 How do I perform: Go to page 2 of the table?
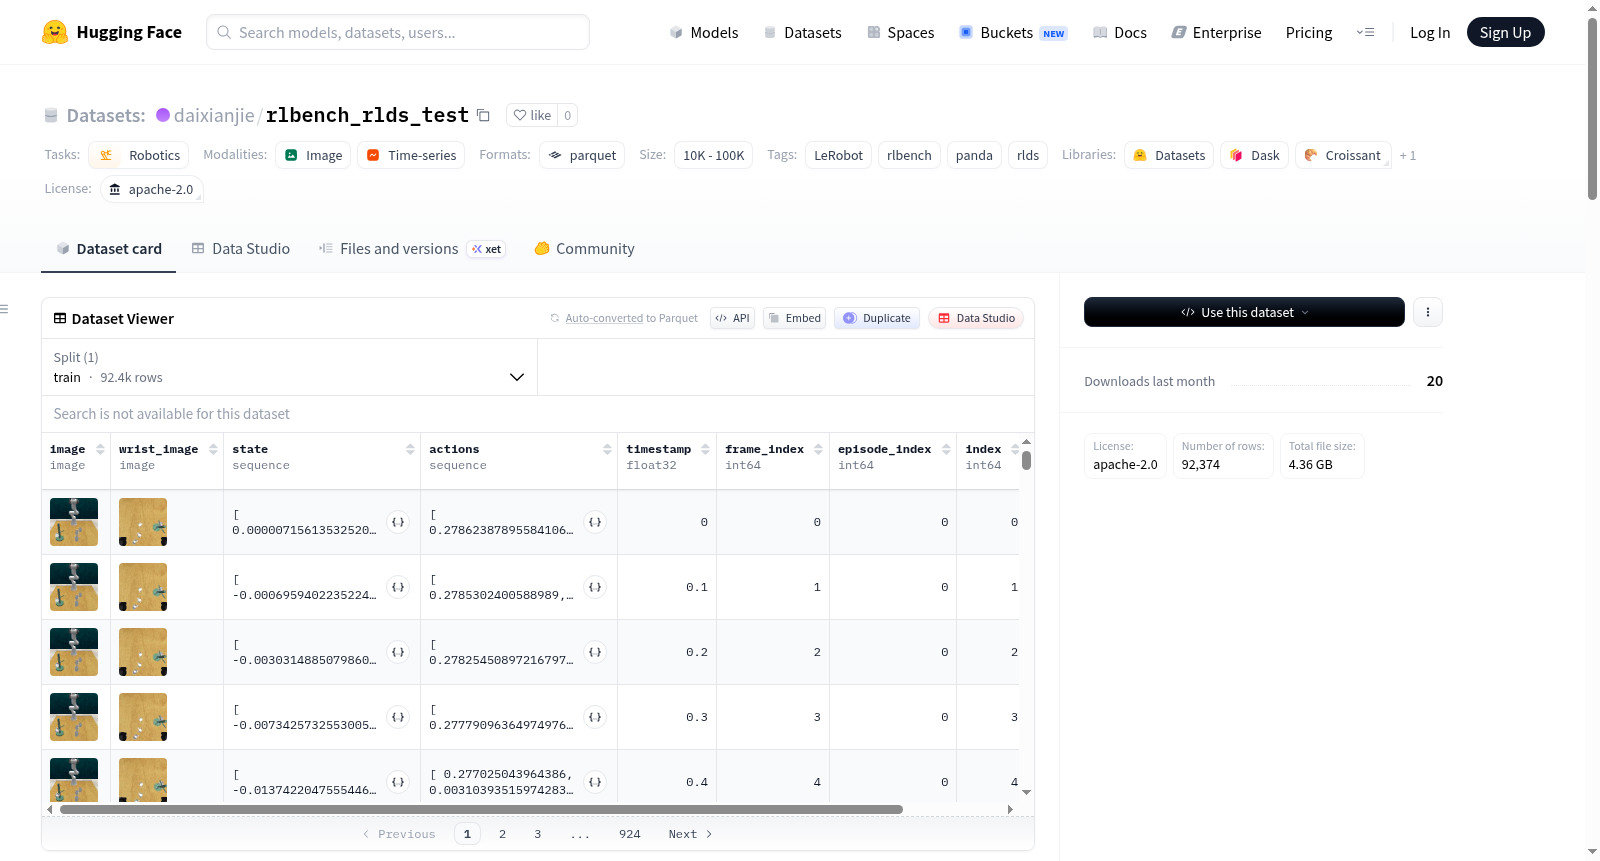(502, 834)
